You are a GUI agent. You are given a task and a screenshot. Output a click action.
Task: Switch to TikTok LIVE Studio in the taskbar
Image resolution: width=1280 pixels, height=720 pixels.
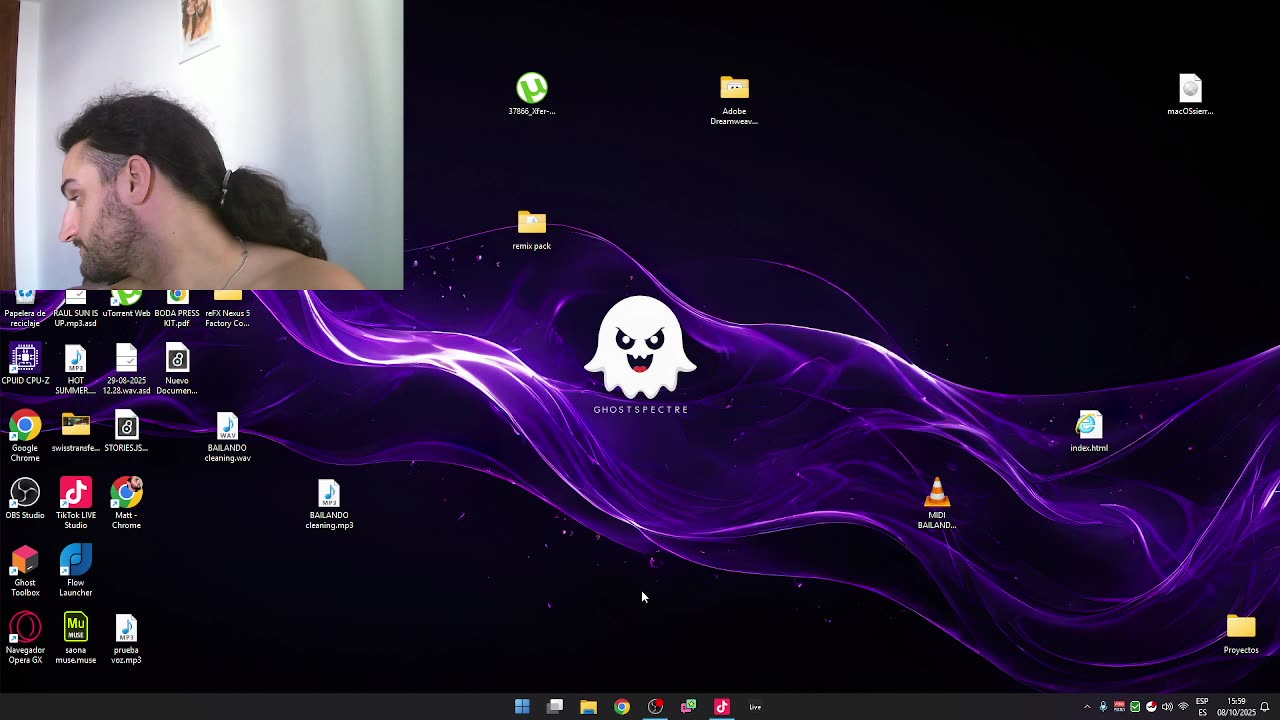point(722,707)
